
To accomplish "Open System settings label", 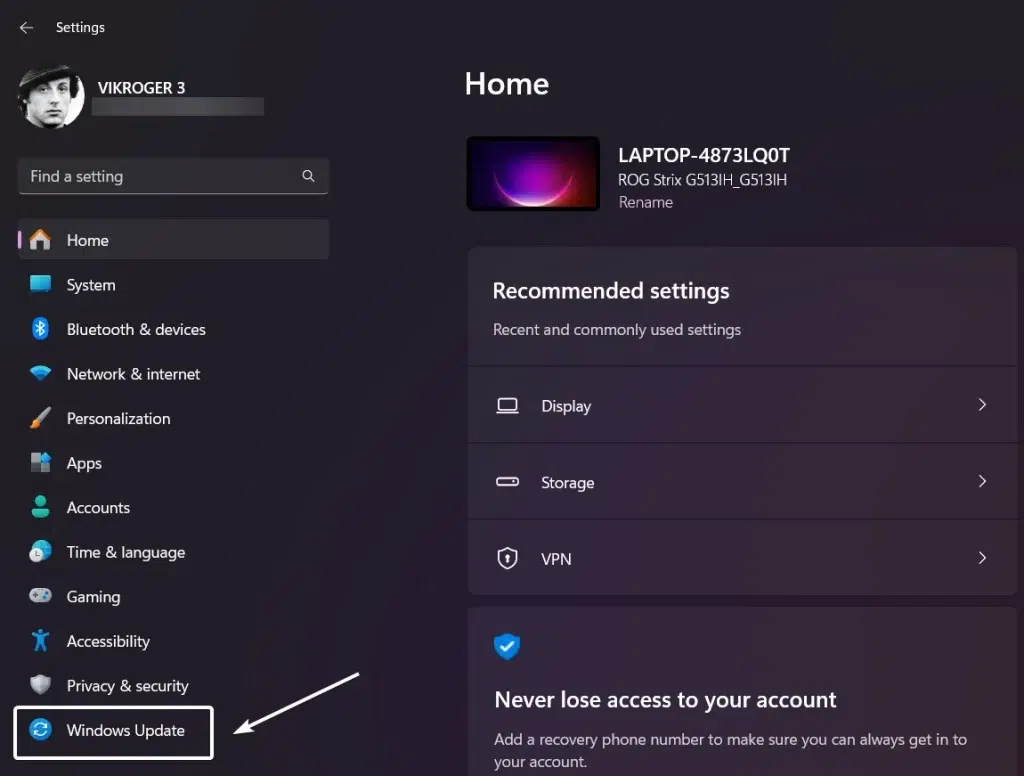I will pos(91,285).
